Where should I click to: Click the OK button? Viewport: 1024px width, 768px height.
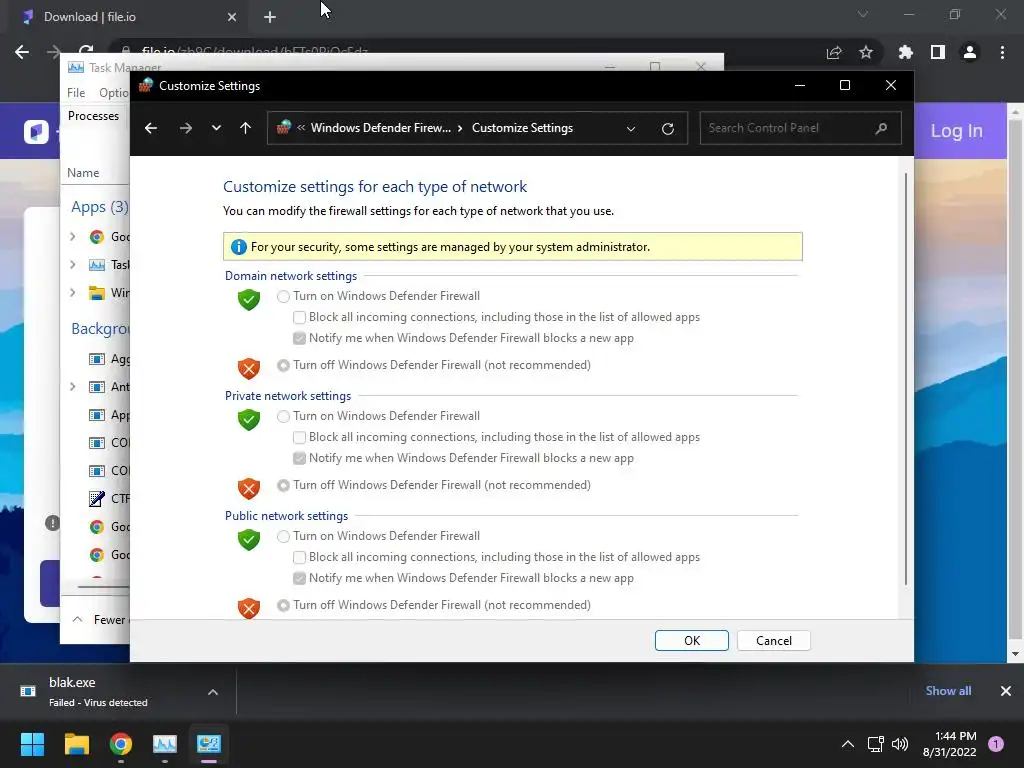(692, 641)
